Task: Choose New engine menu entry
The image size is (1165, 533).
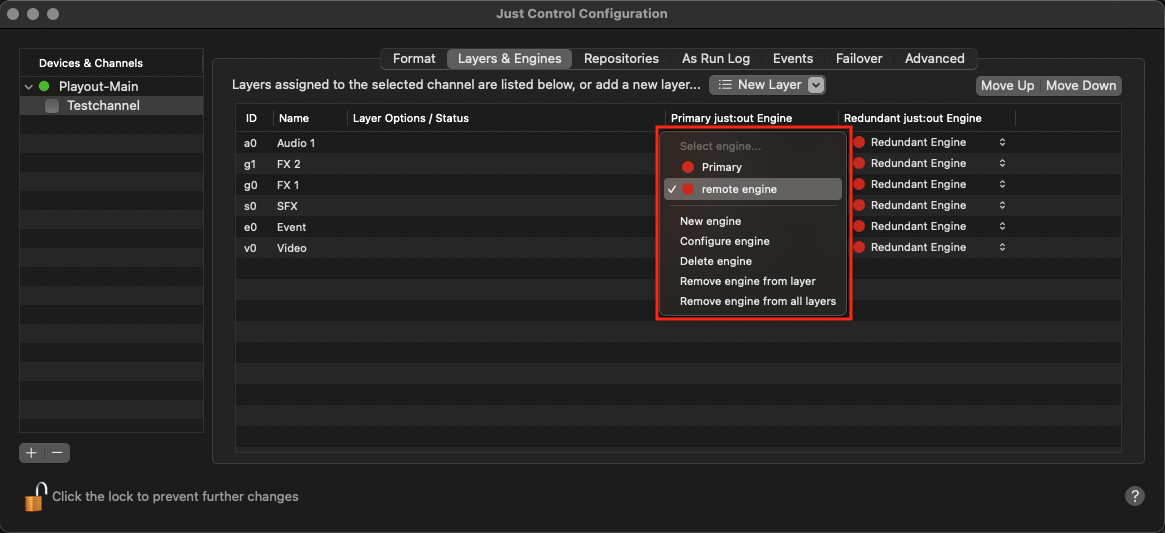Action: coord(753,222)
